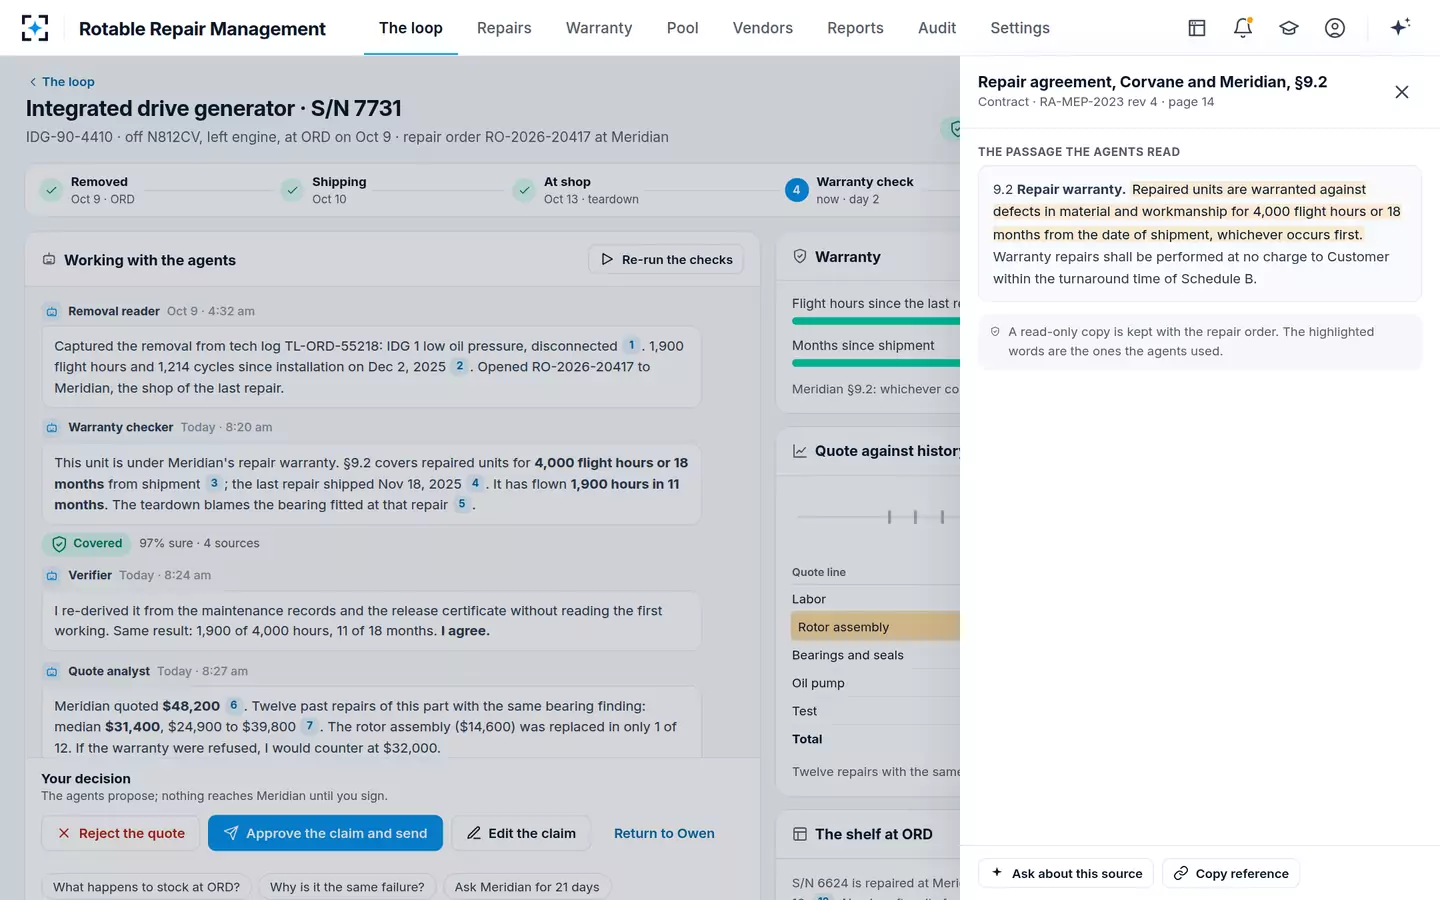This screenshot has width=1440, height=900.
Task: Open source citation 4 after Nov 18, 2025
Action: pos(475,483)
